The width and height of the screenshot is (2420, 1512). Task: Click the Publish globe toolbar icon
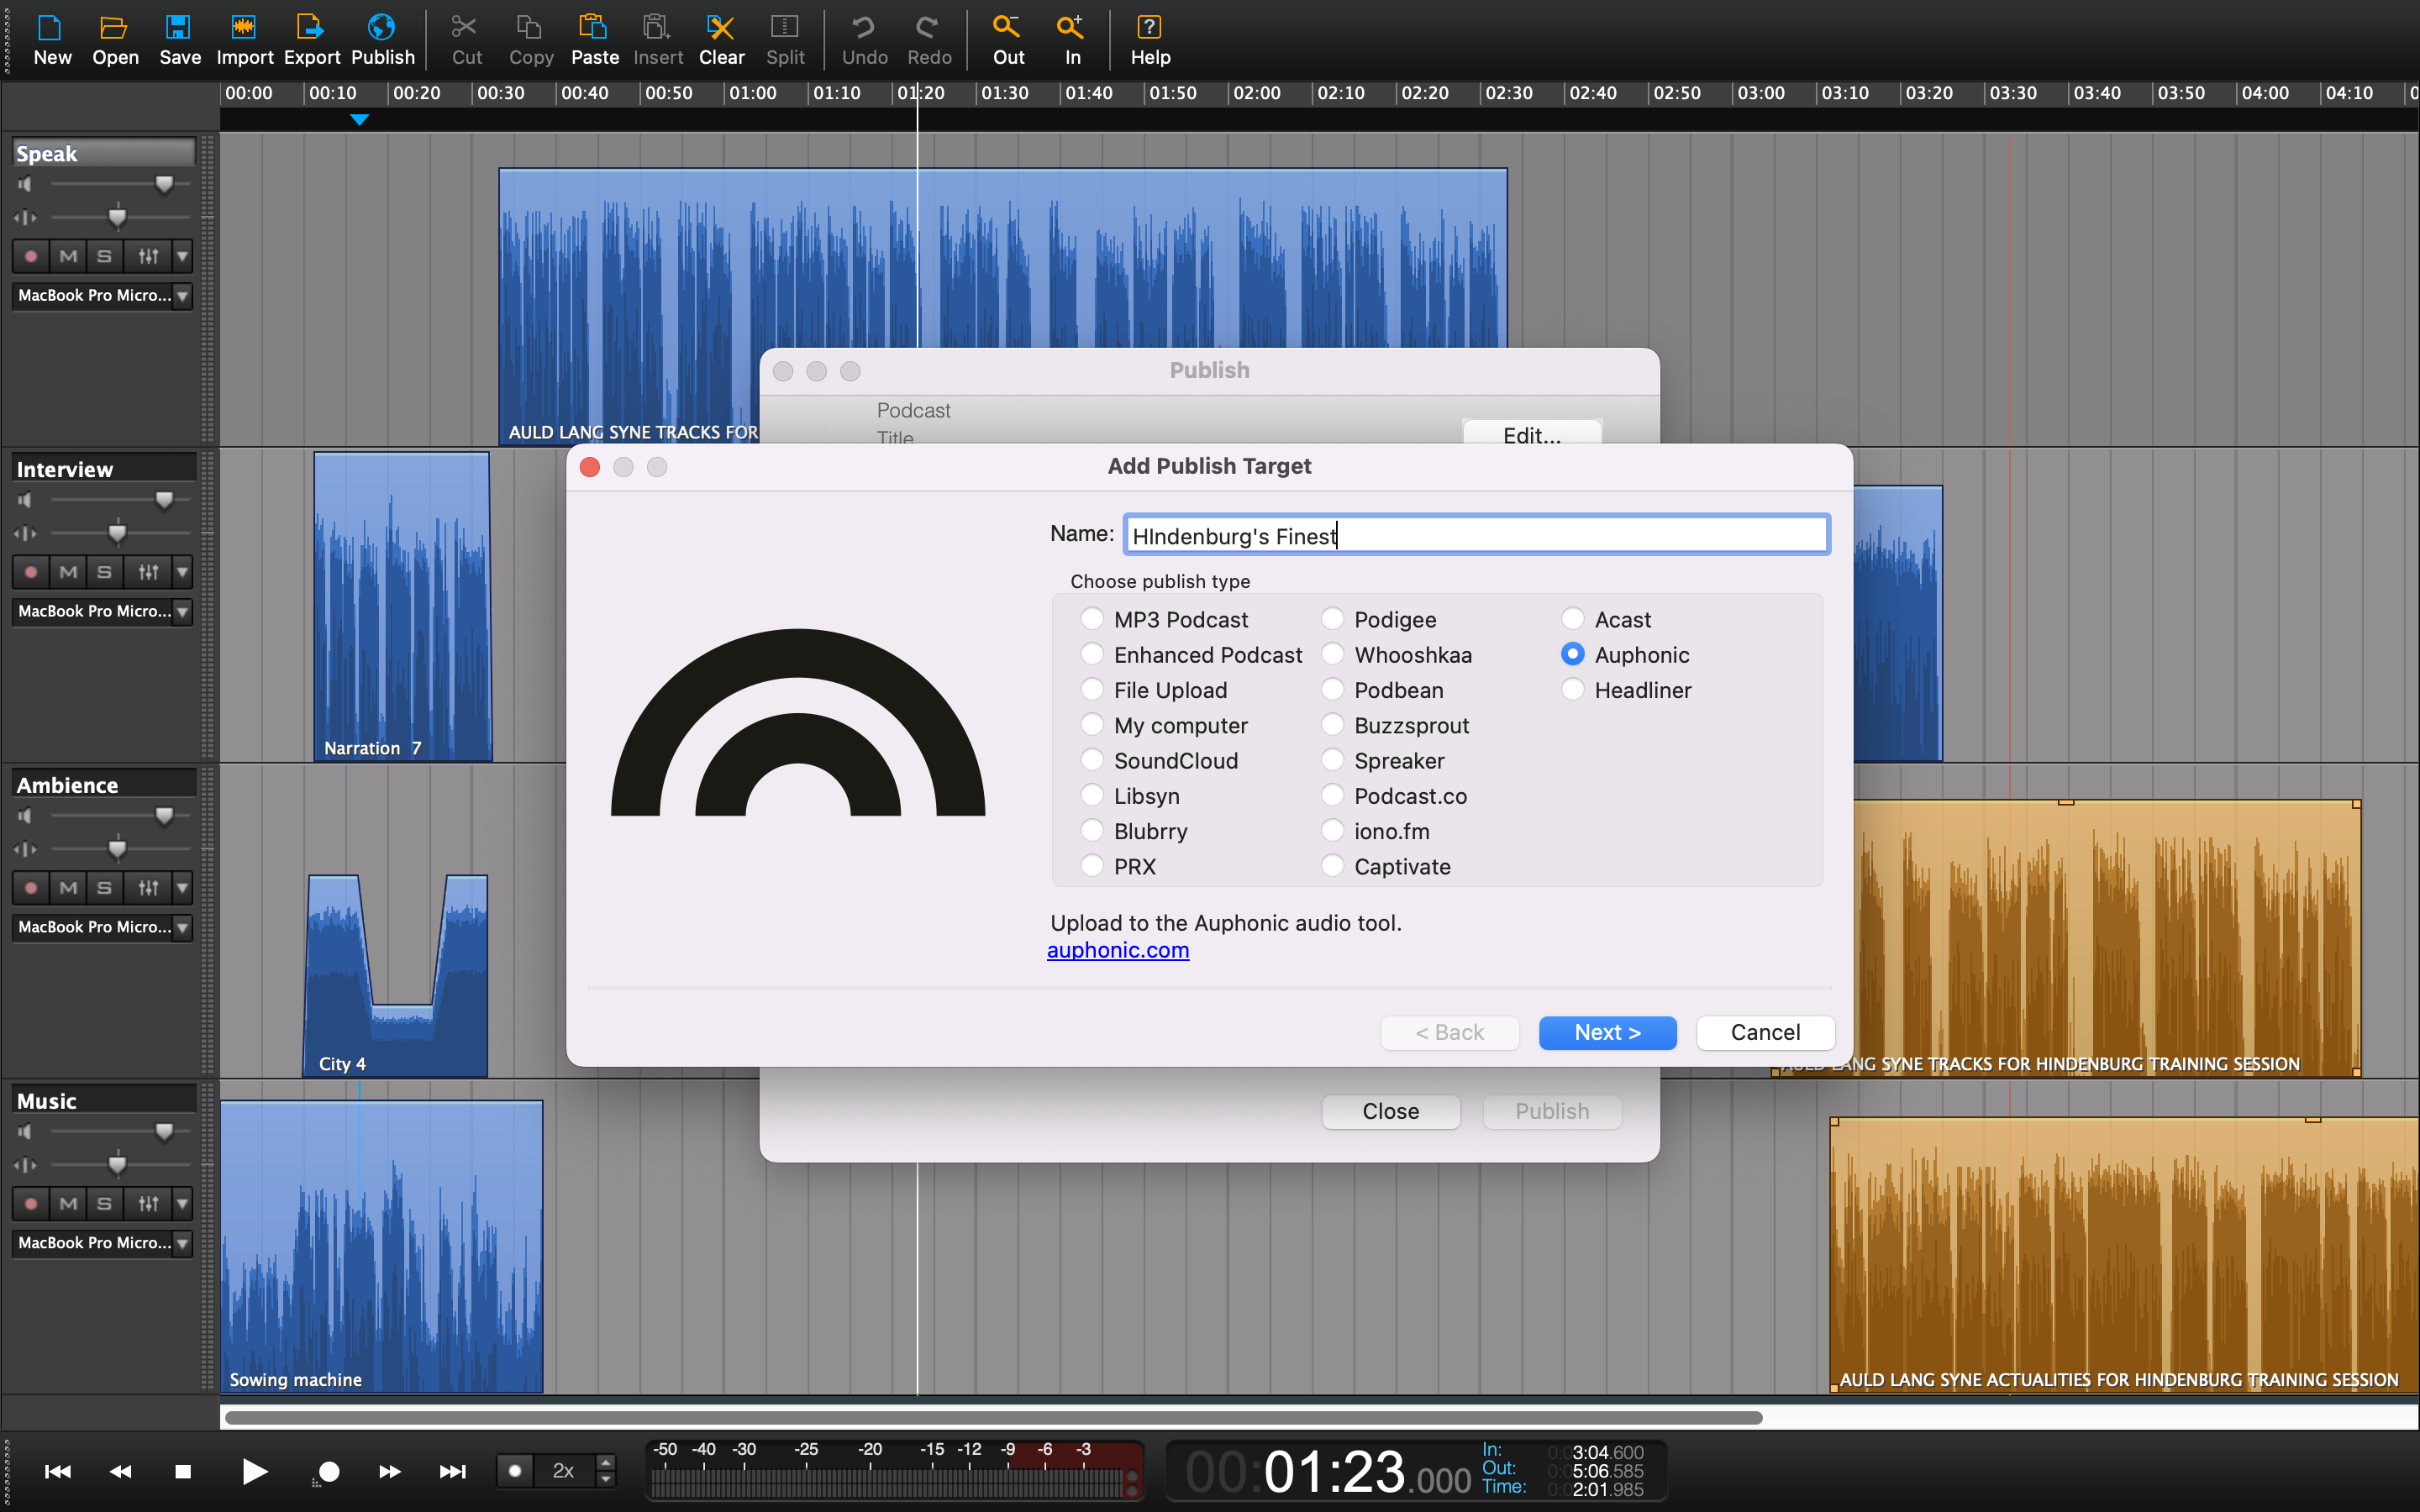[x=382, y=40]
